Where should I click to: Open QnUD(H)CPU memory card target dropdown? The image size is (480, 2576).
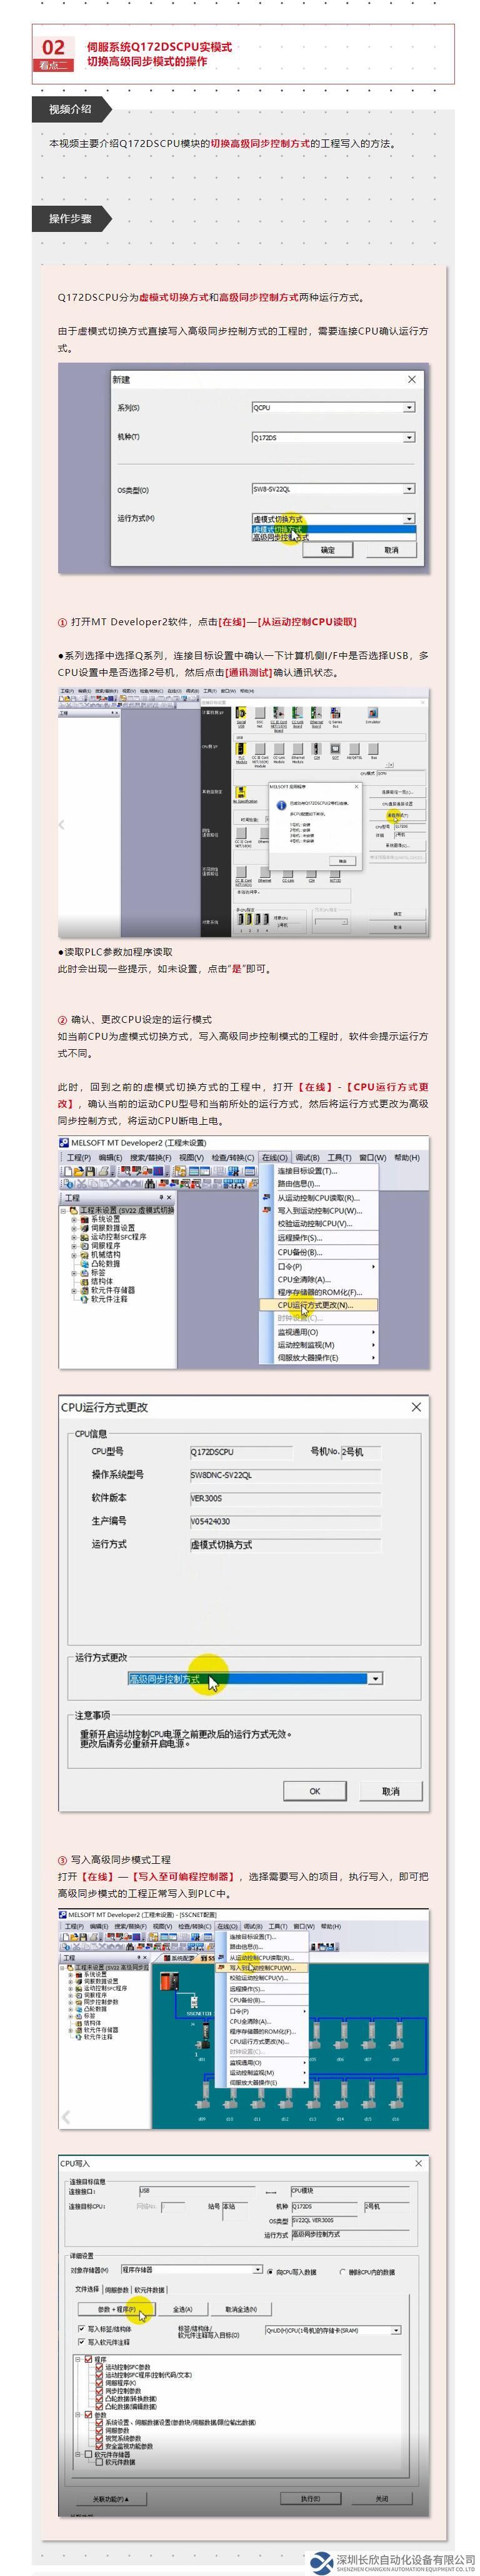[397, 2330]
